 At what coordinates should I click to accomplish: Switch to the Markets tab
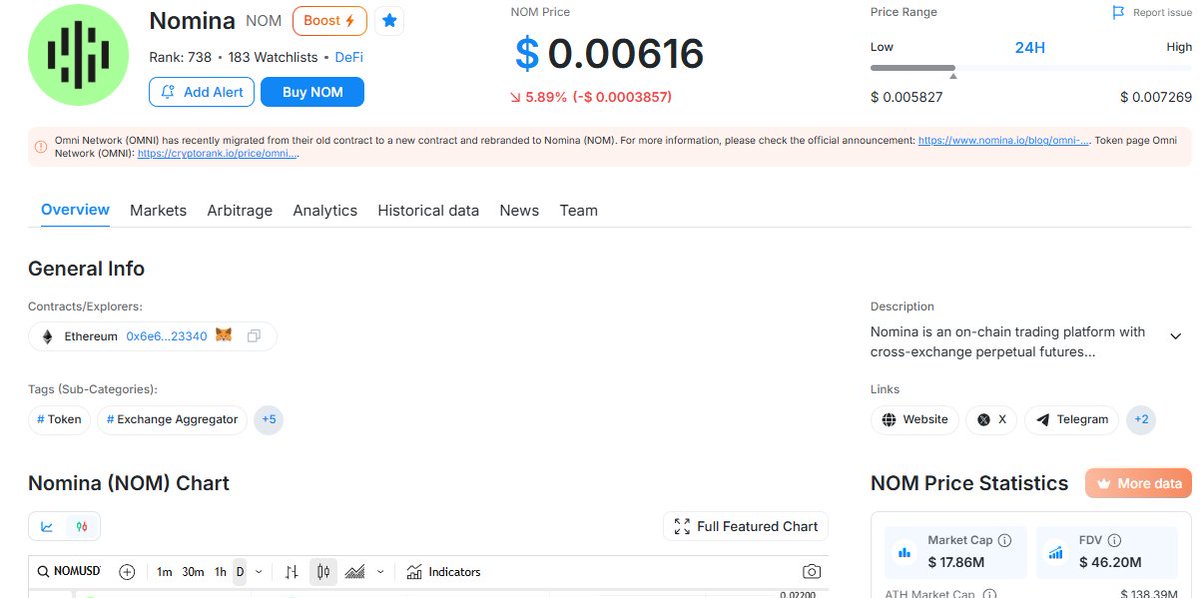pyautogui.click(x=158, y=211)
